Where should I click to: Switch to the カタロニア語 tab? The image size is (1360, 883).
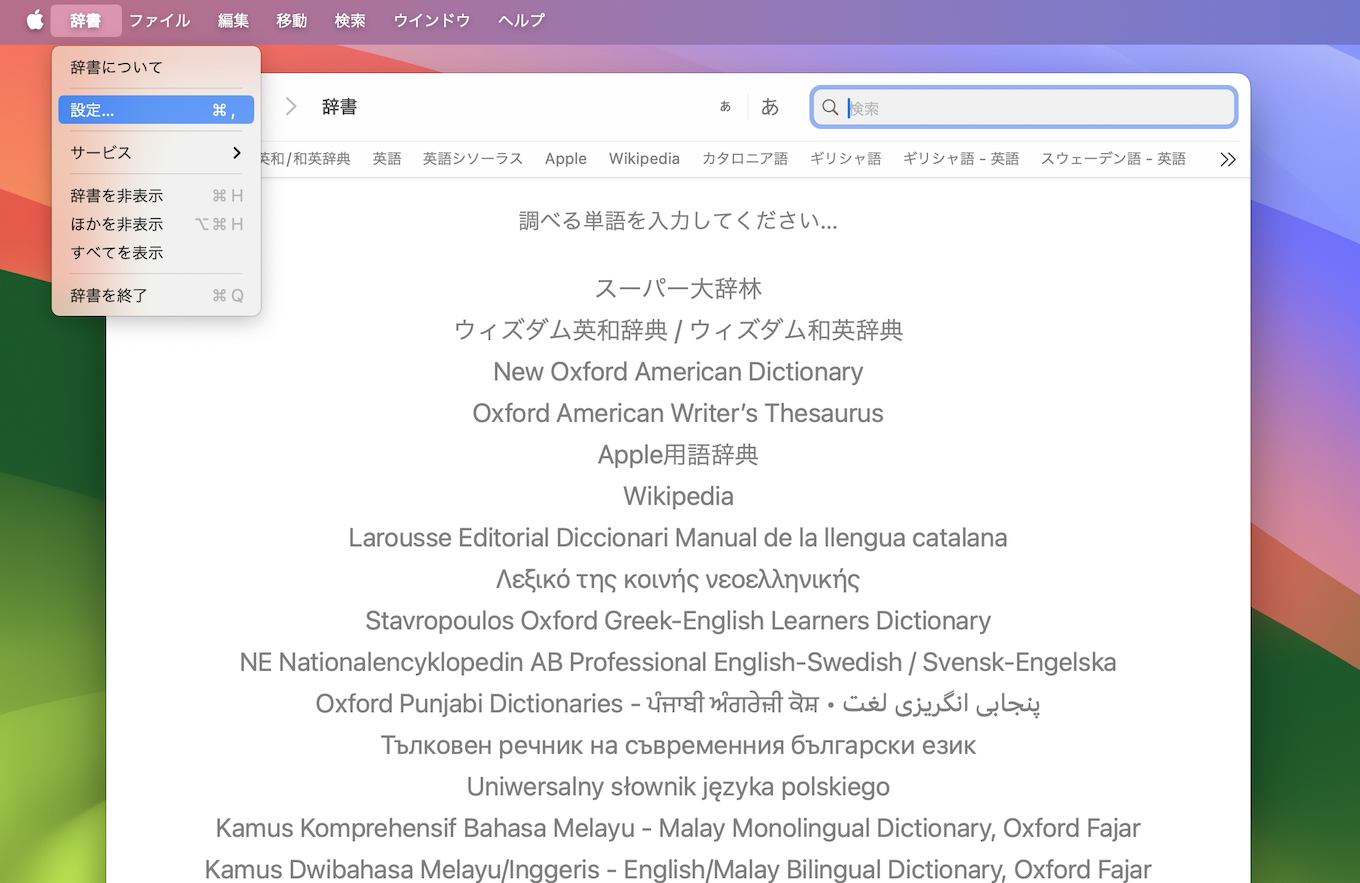pyautogui.click(x=745, y=159)
